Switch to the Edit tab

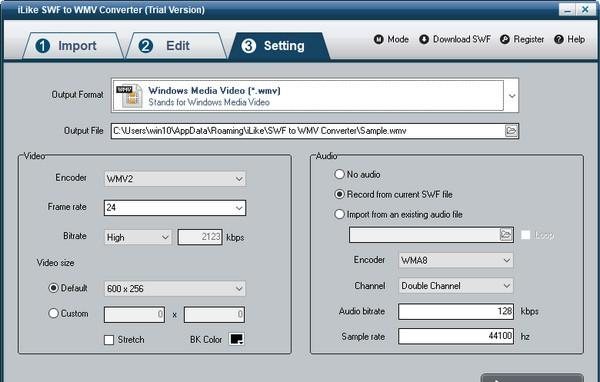click(176, 46)
